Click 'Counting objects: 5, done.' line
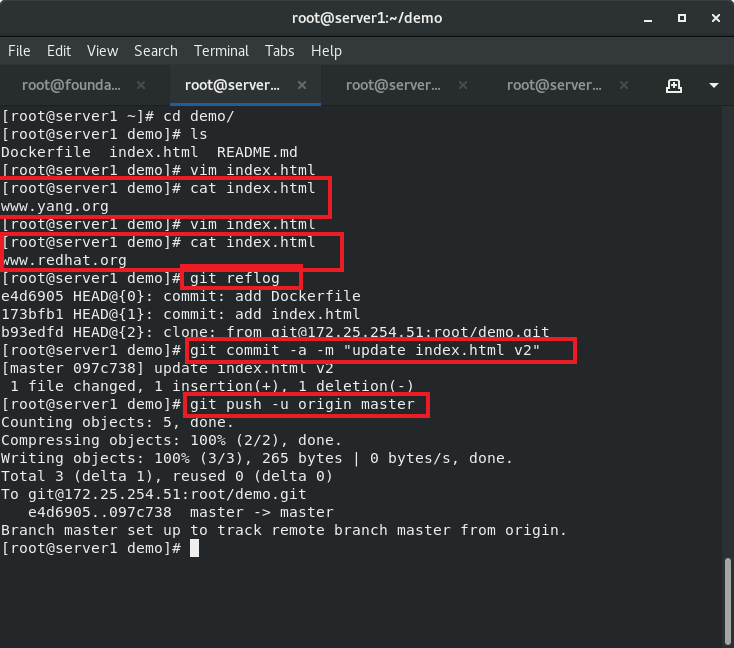Viewport: 734px width, 648px height. point(117,422)
